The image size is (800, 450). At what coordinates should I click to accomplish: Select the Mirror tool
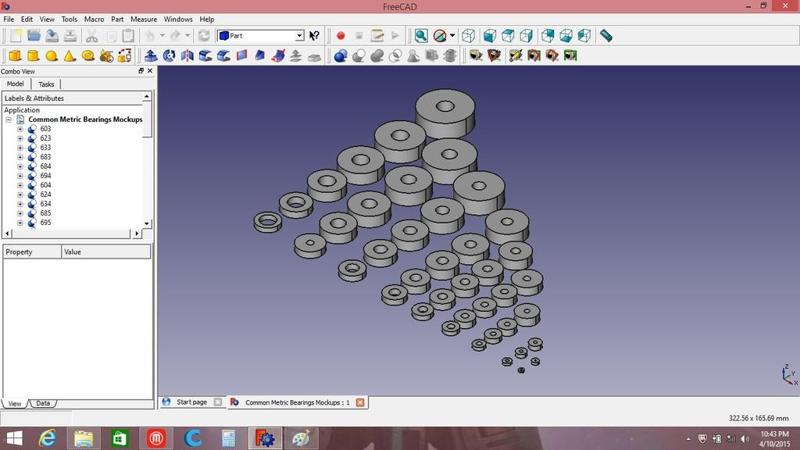tap(187, 56)
